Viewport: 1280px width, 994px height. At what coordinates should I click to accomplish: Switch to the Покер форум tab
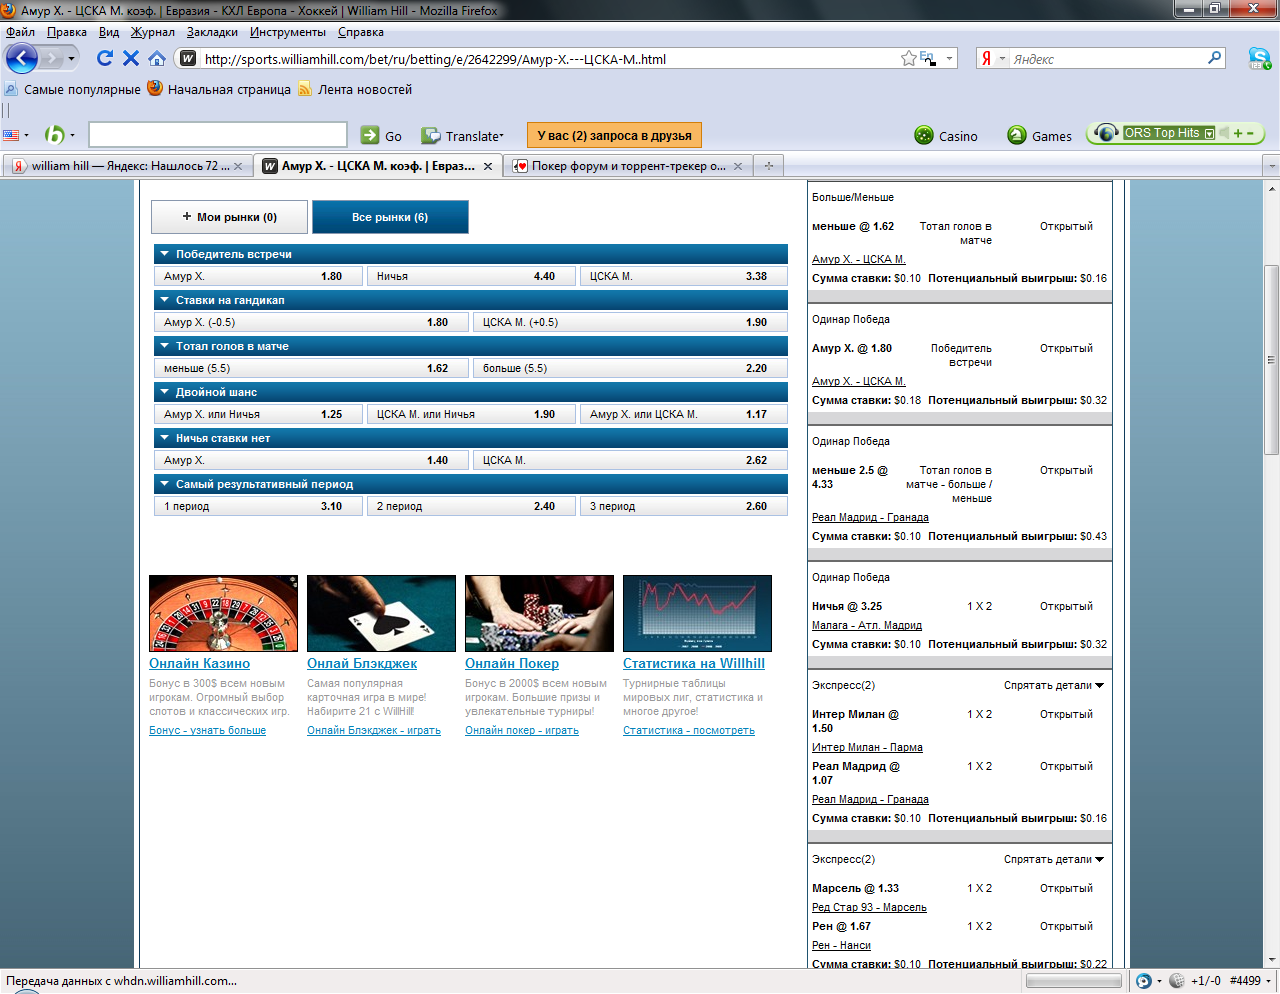click(628, 166)
